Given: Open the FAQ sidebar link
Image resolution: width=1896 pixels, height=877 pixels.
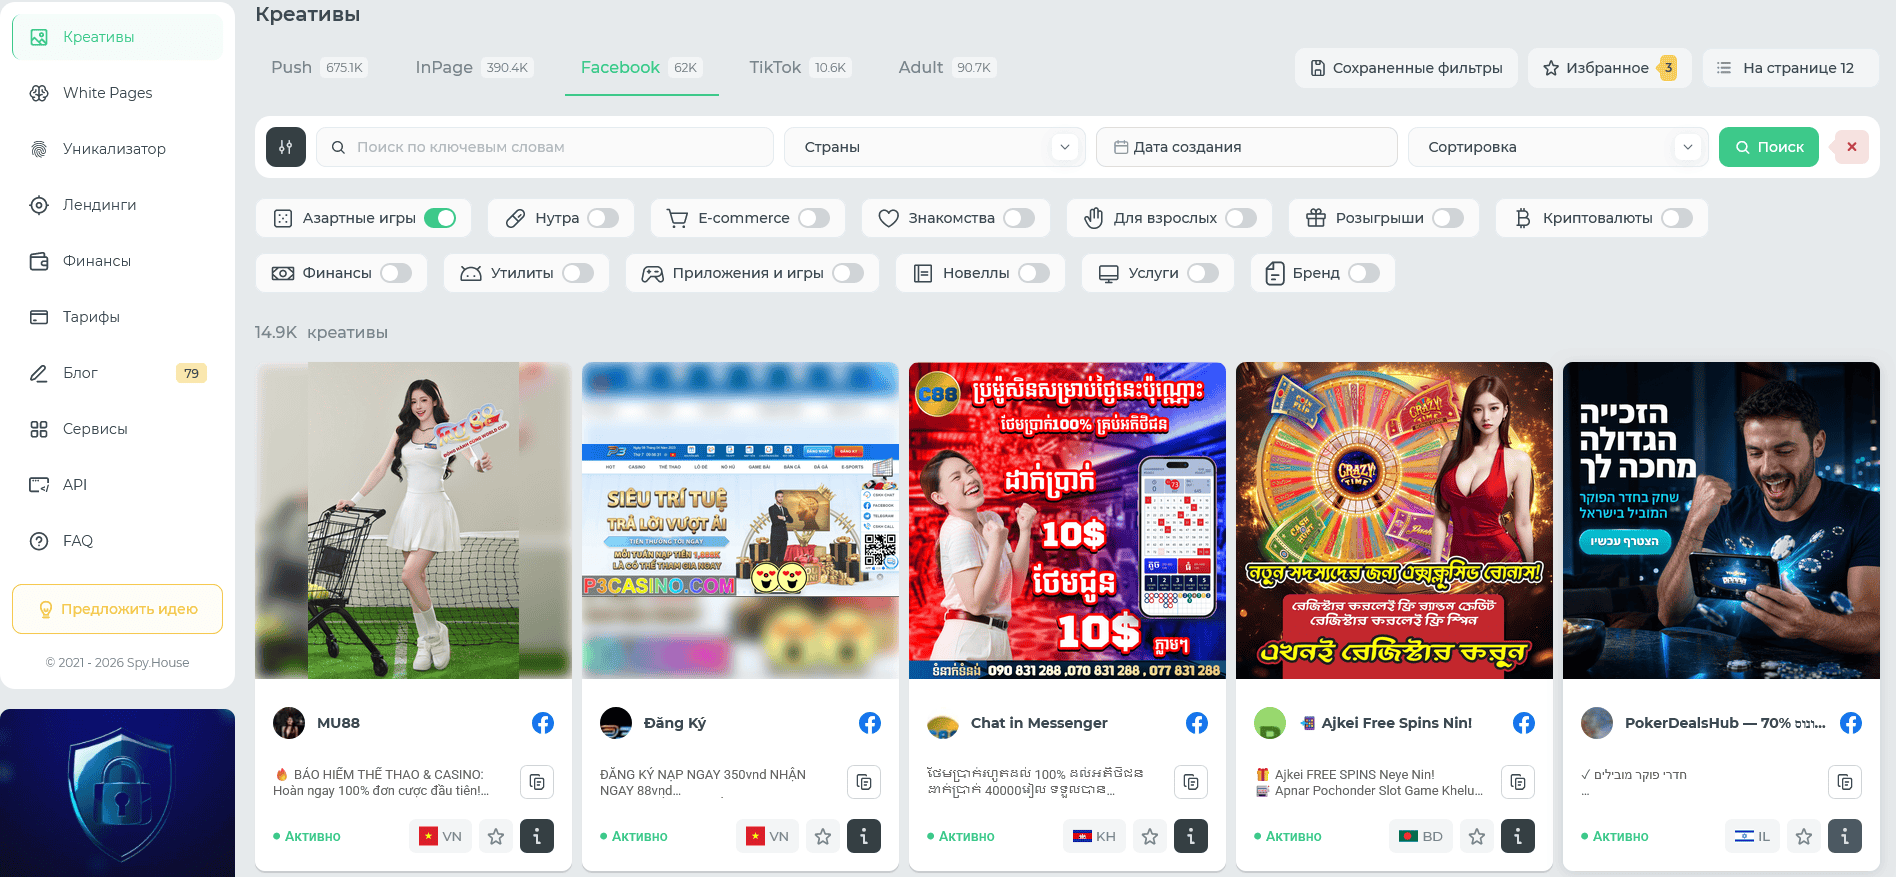Looking at the screenshot, I should pyautogui.click(x=118, y=541).
